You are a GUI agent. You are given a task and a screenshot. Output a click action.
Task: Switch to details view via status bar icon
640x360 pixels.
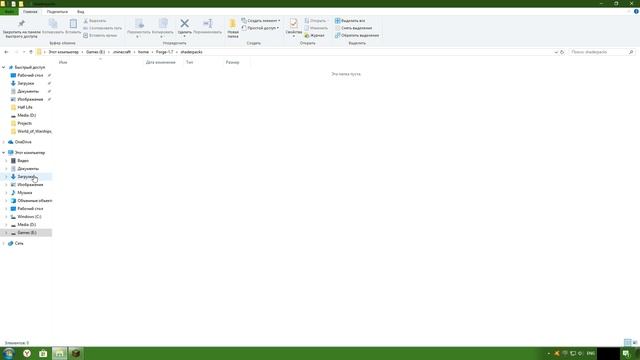pos(628,342)
